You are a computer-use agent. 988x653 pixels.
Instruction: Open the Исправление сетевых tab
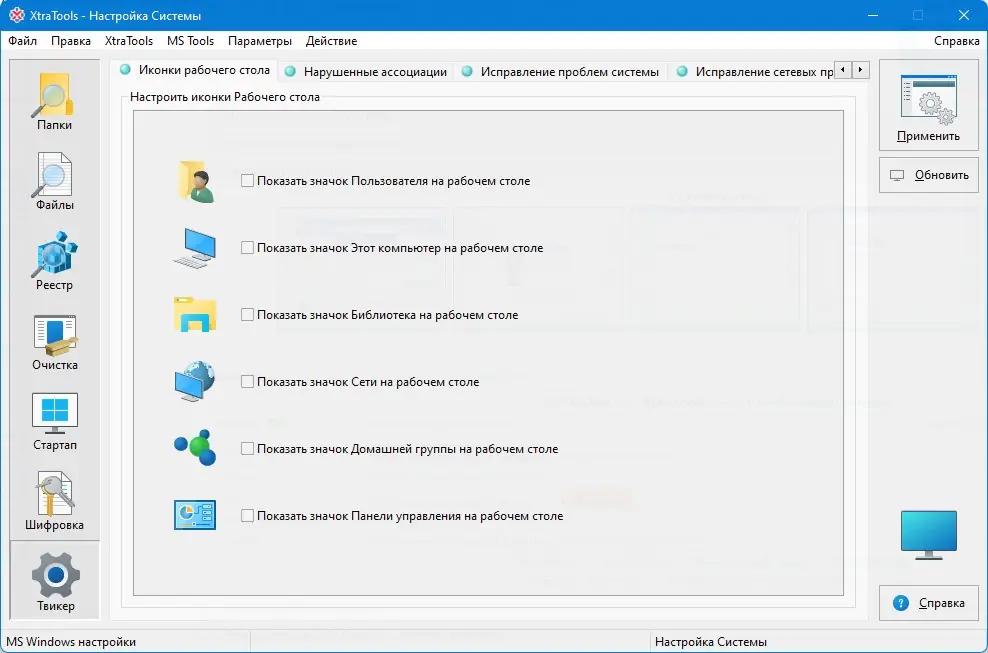[753, 72]
